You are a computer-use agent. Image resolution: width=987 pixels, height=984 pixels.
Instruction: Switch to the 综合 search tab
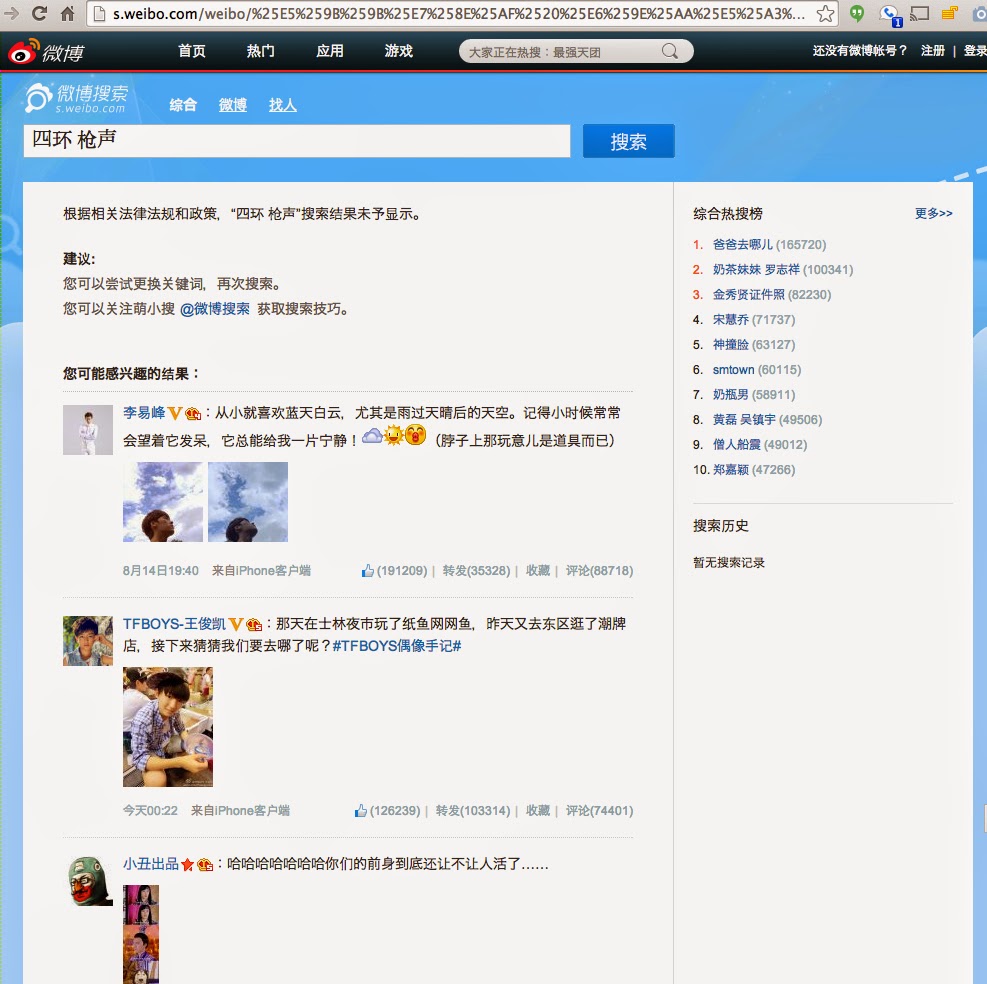183,105
